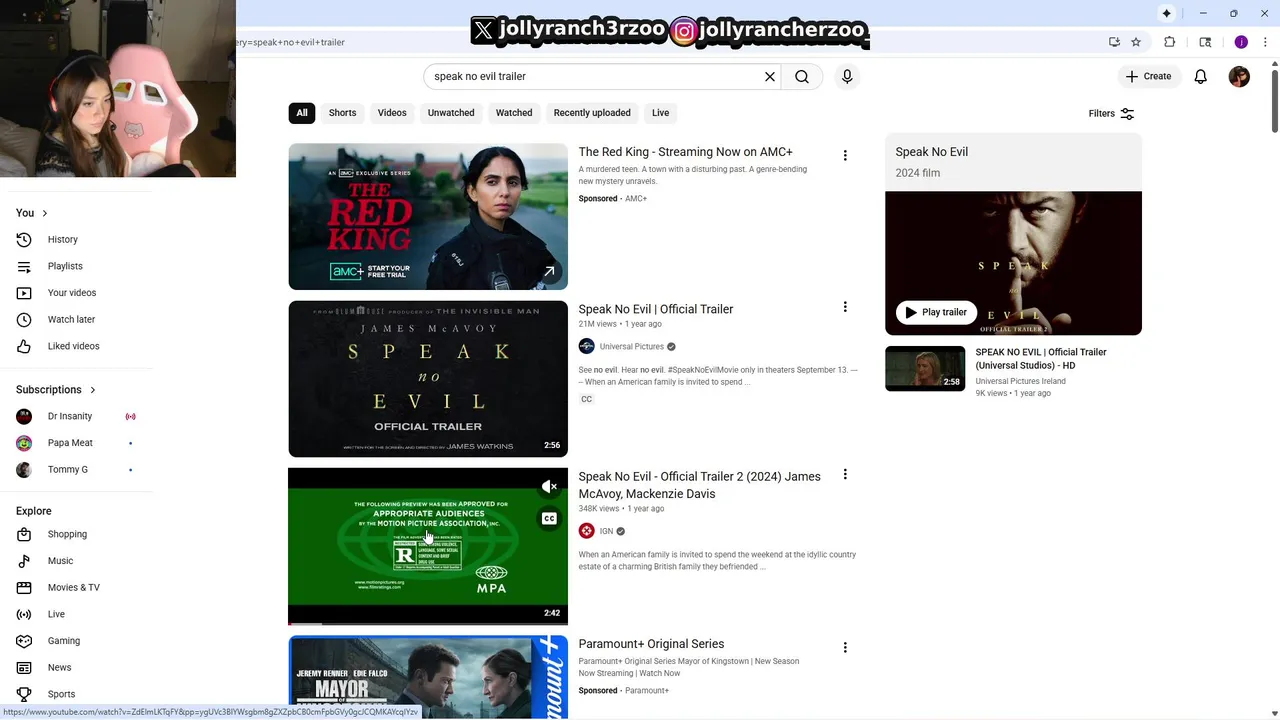Open more options for Paramount+ Original Series ad
Viewport: 1280px width, 720px height.
point(845,647)
